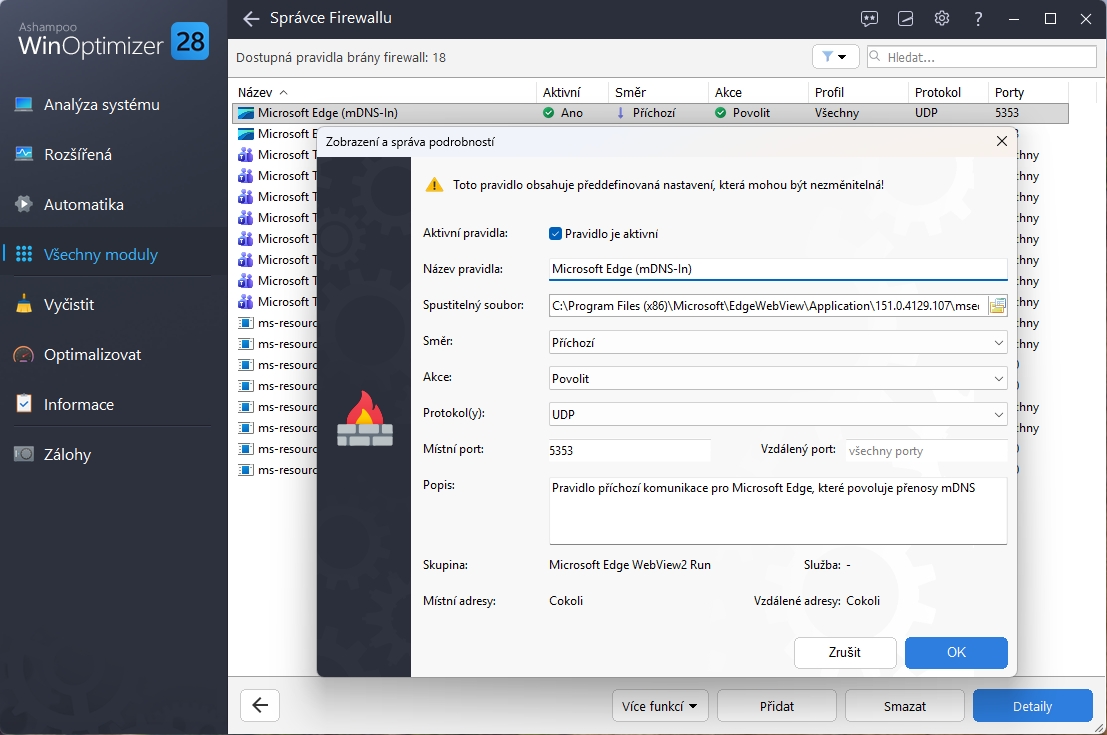Open the feedback chat icon in title bar

tap(869, 19)
